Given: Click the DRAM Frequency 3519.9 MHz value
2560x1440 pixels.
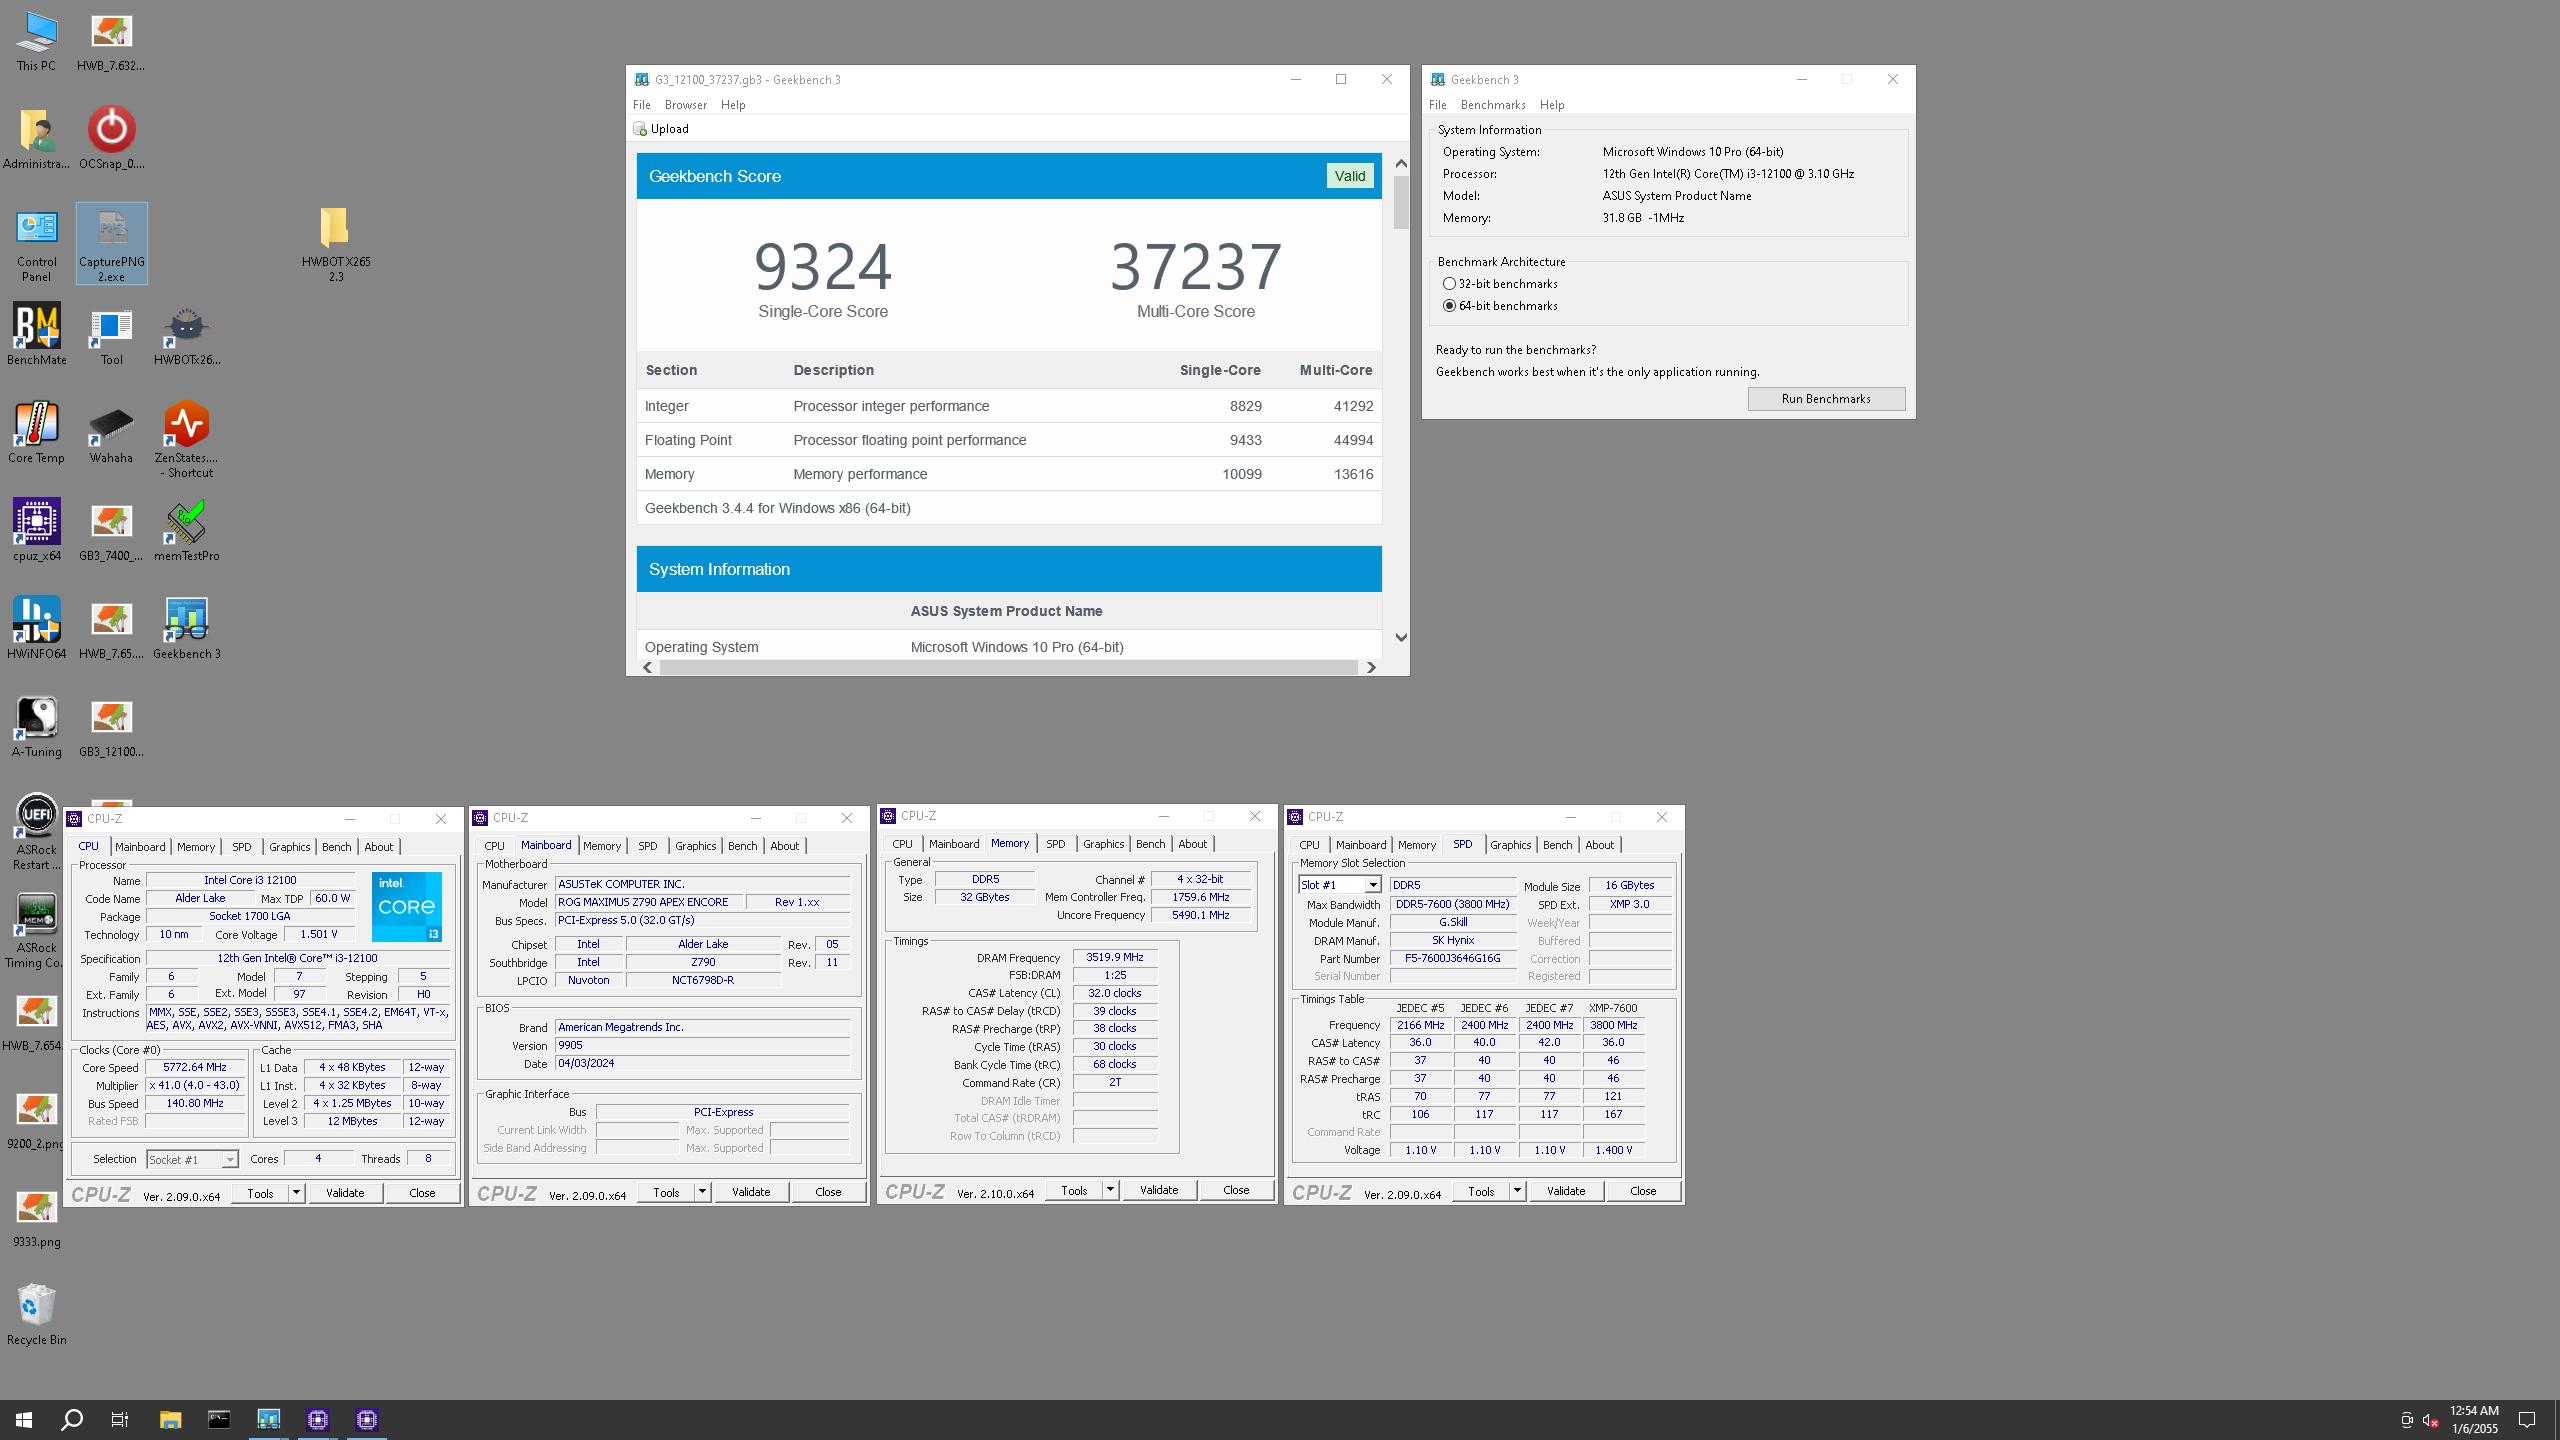Looking at the screenshot, I should (x=1115, y=957).
